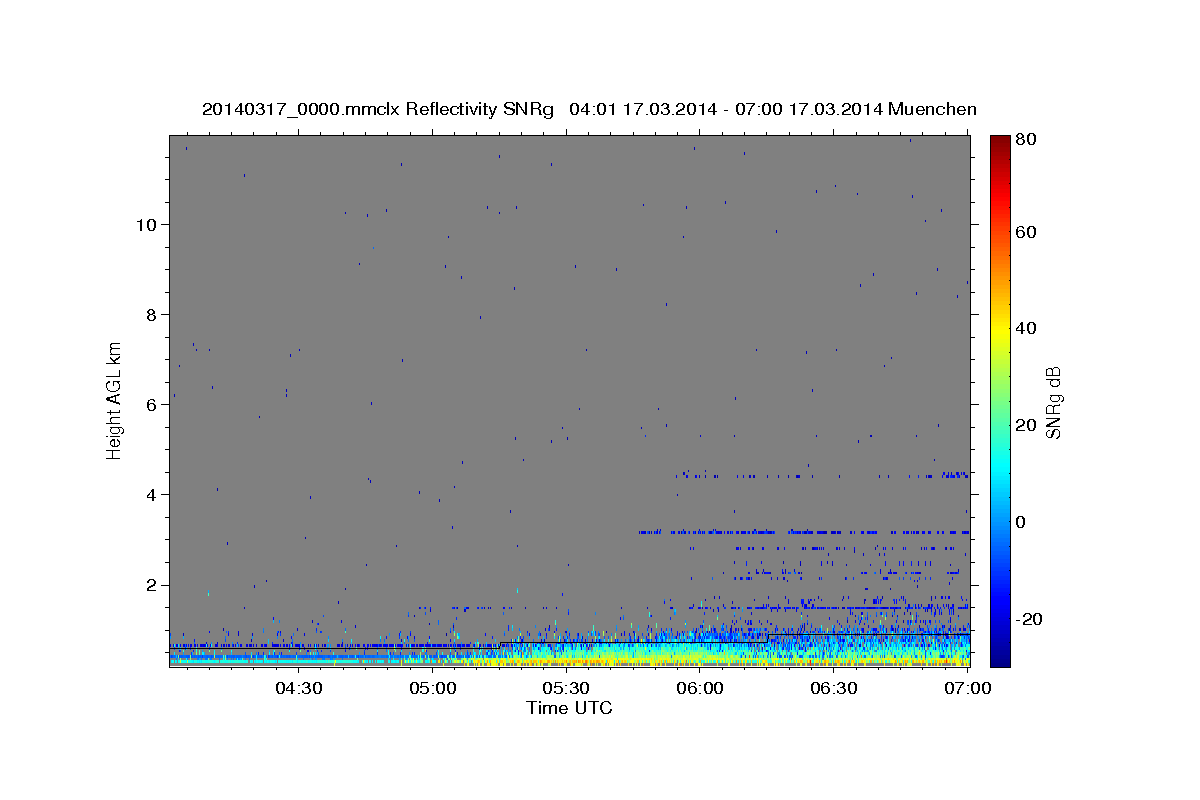The width and height of the screenshot is (1200, 800).
Task: Click the 07:00 time tick label
Action: point(968,688)
